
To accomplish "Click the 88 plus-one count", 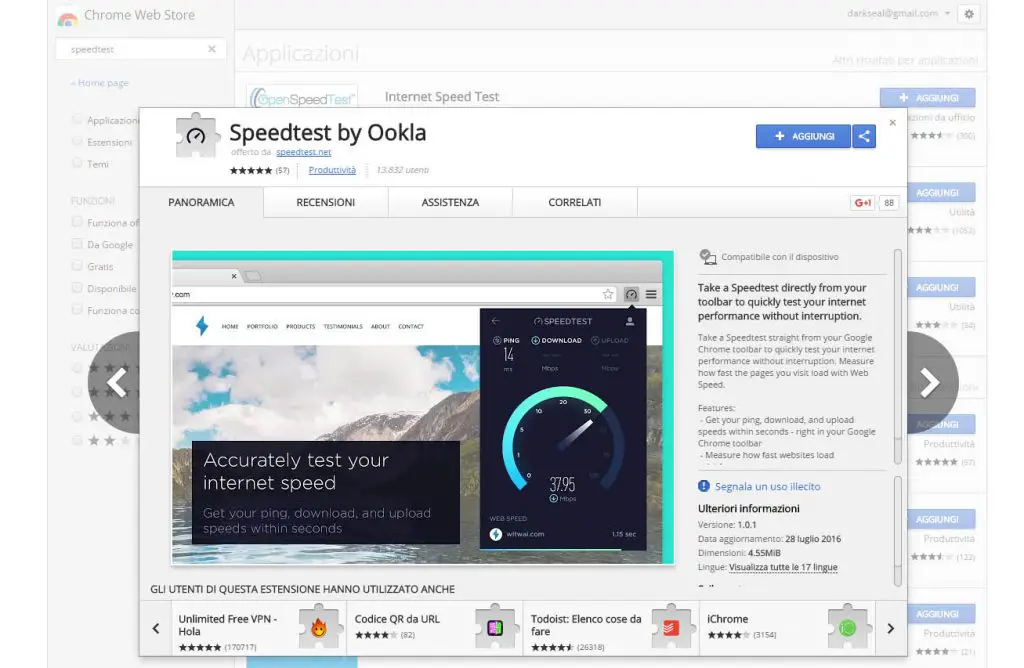I will (x=889, y=202).
